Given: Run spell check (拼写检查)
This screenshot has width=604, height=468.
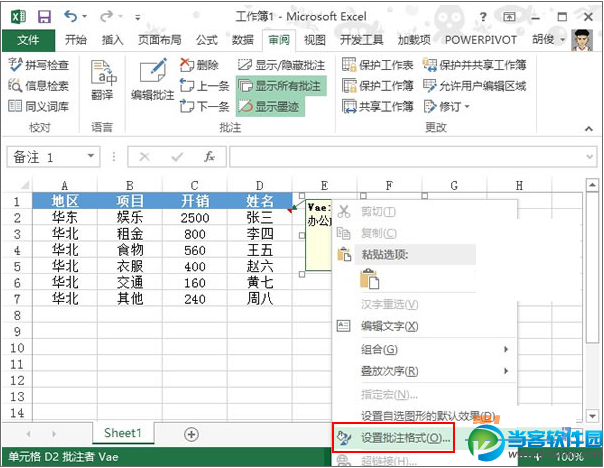Looking at the screenshot, I should point(39,65).
